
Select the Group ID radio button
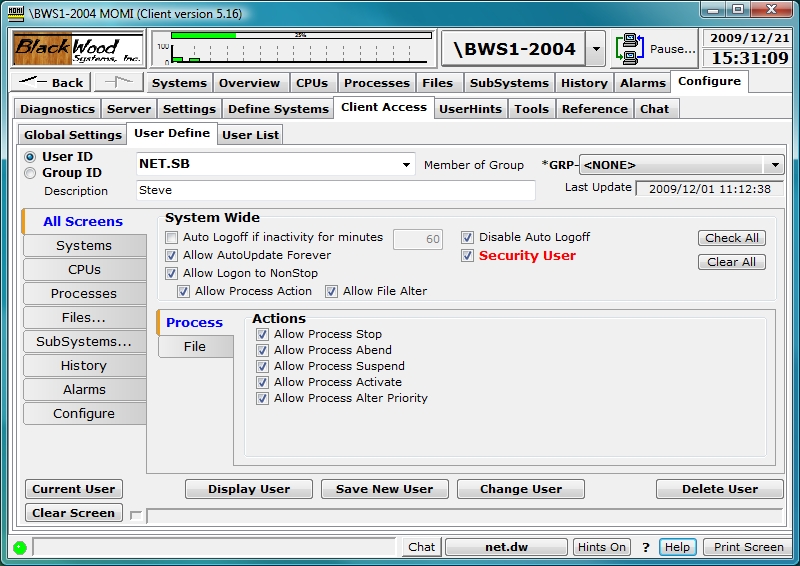pyautogui.click(x=30, y=173)
